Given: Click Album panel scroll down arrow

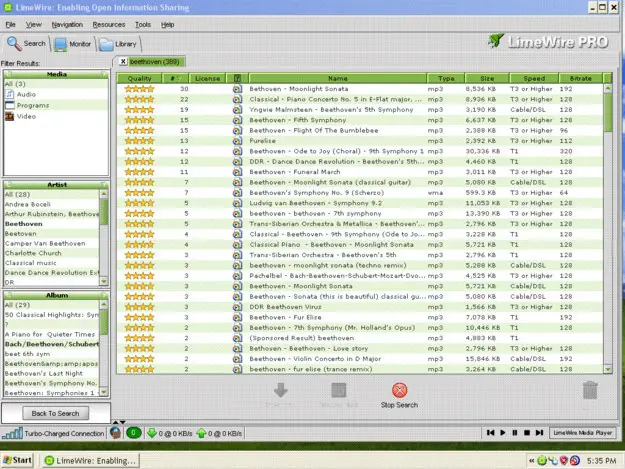Looking at the screenshot, I should [104, 392].
